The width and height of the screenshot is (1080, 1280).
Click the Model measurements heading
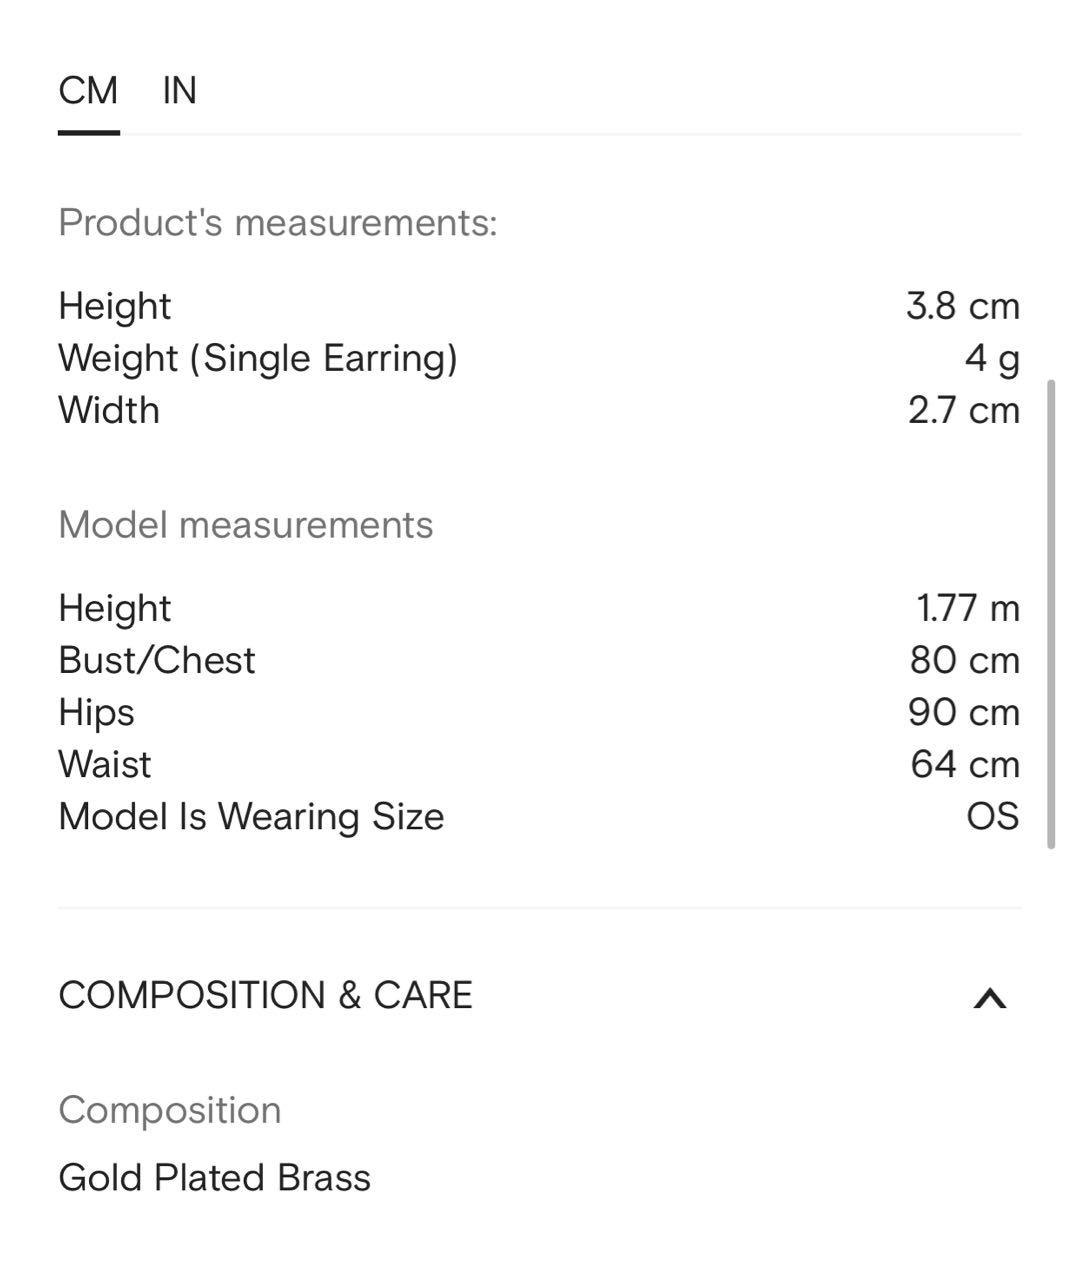(x=245, y=525)
